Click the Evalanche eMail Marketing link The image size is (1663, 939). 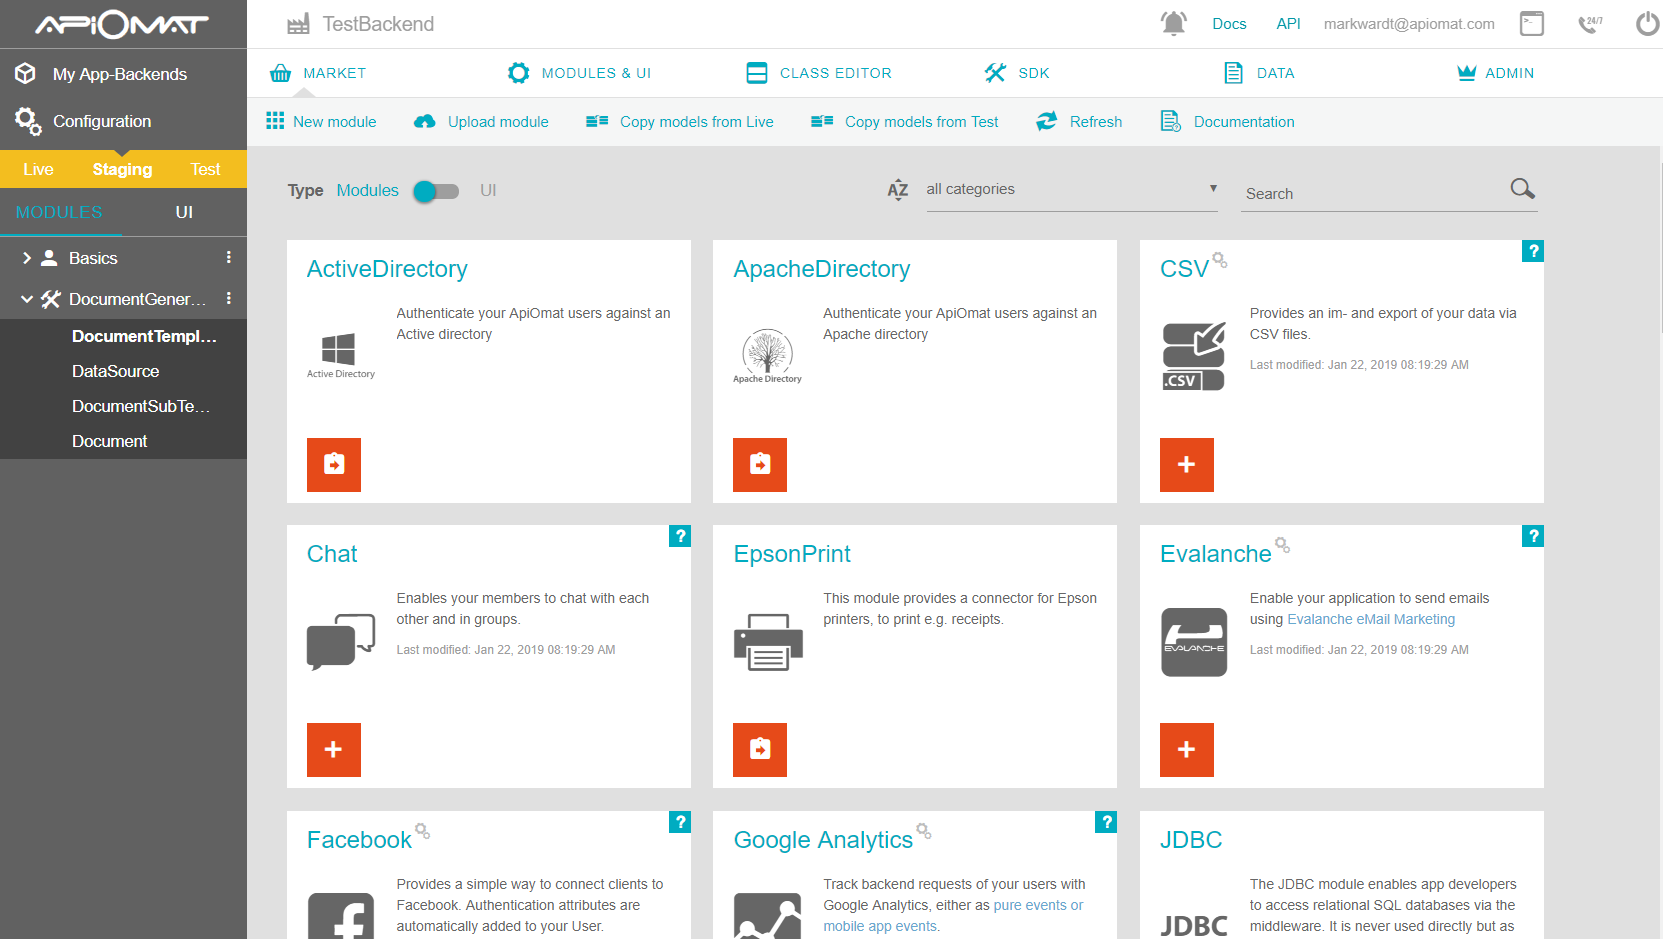[1371, 619]
